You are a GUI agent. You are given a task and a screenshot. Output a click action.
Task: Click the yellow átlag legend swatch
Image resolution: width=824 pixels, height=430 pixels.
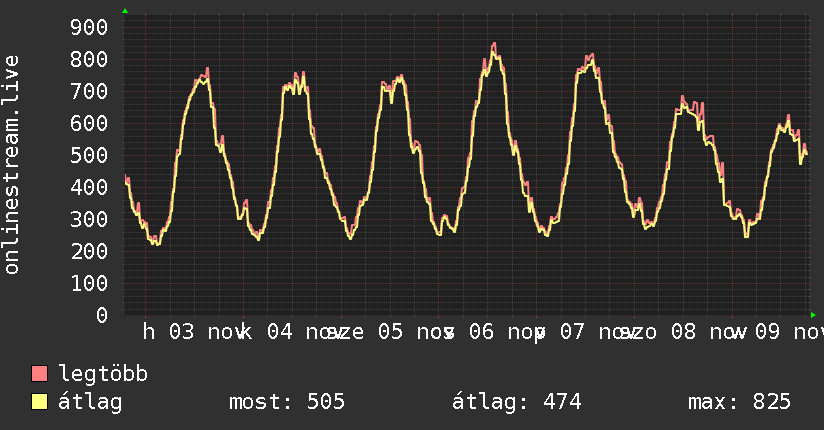coord(40,402)
